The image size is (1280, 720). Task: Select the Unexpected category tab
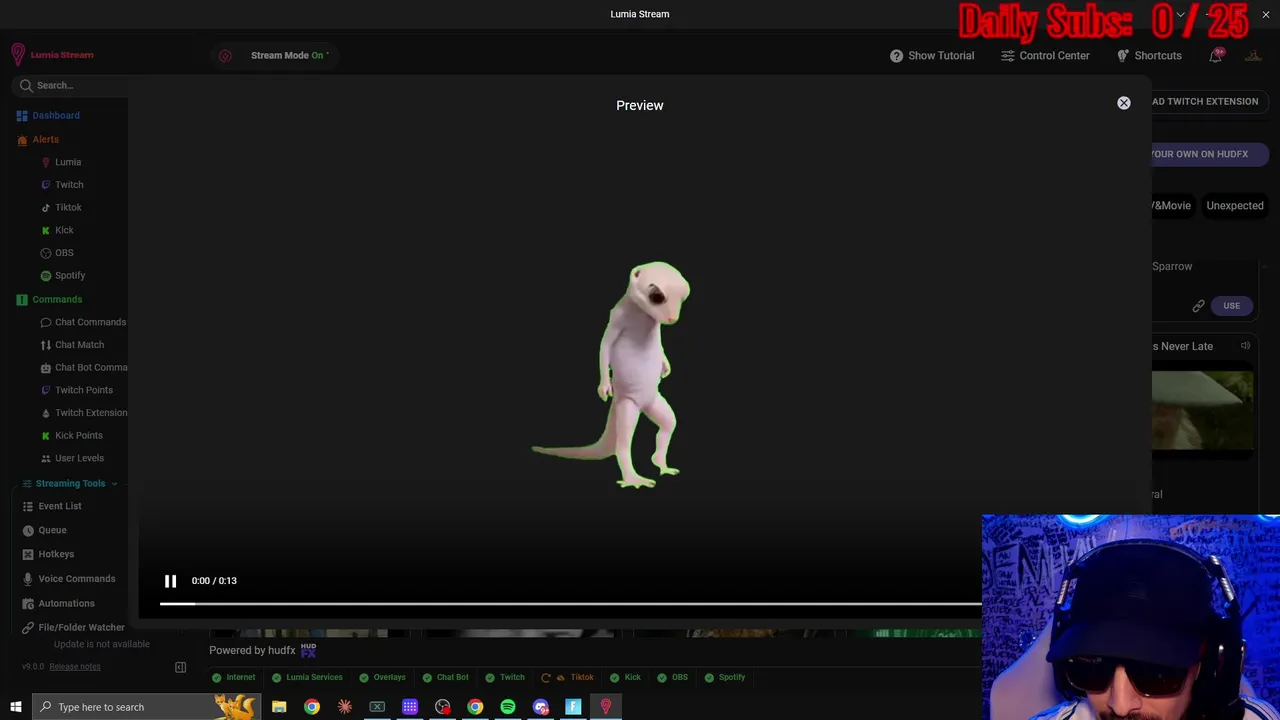coord(1235,206)
